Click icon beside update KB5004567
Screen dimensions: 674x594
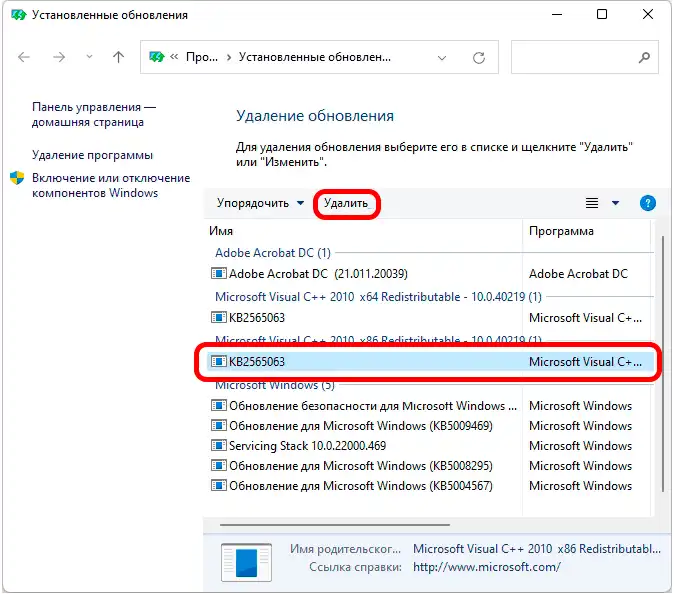pyautogui.click(x=218, y=485)
